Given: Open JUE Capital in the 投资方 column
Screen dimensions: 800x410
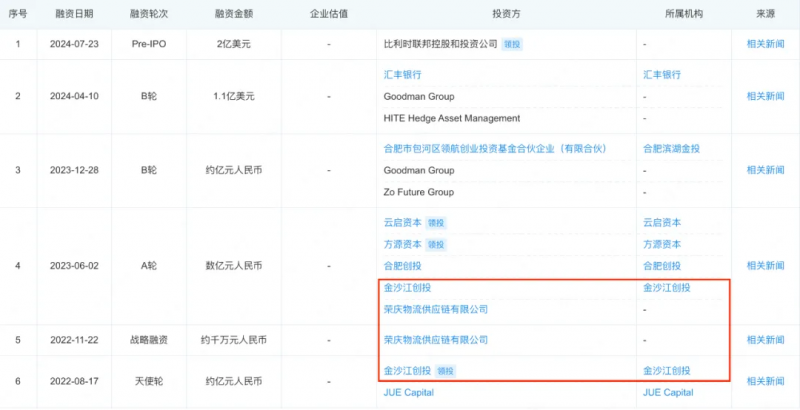Looking at the screenshot, I should [409, 392].
